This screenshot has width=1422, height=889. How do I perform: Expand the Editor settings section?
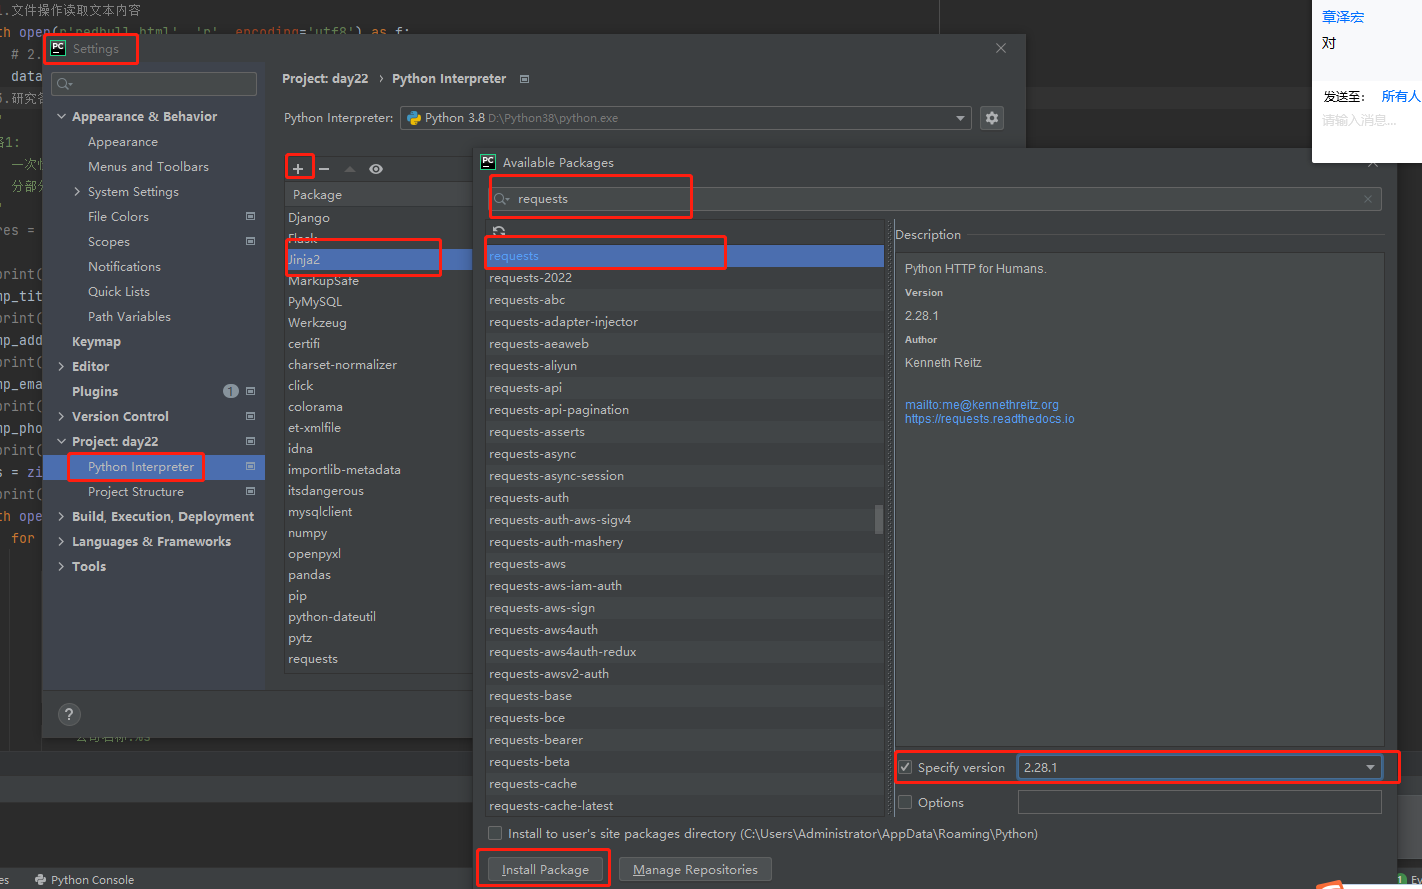[x=62, y=367]
